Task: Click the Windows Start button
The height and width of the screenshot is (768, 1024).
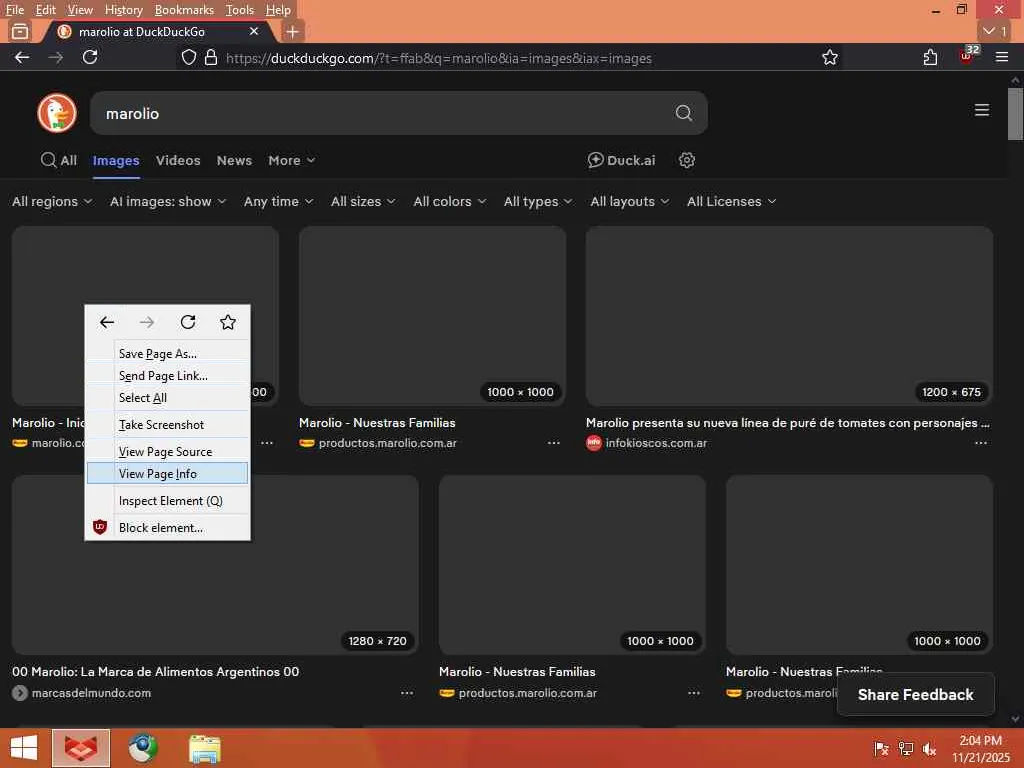Action: 24,748
